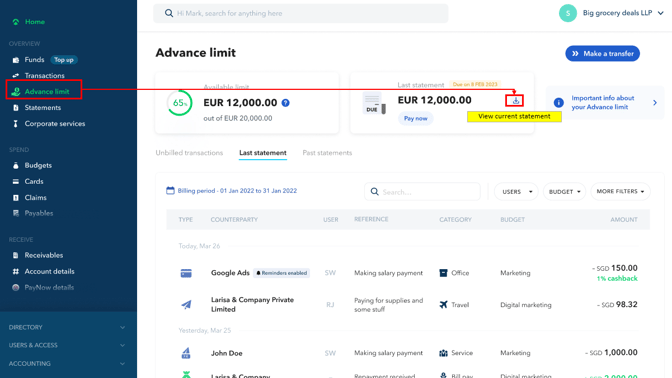
Task: Open the MORE FILTERS dropdown
Action: [620, 192]
